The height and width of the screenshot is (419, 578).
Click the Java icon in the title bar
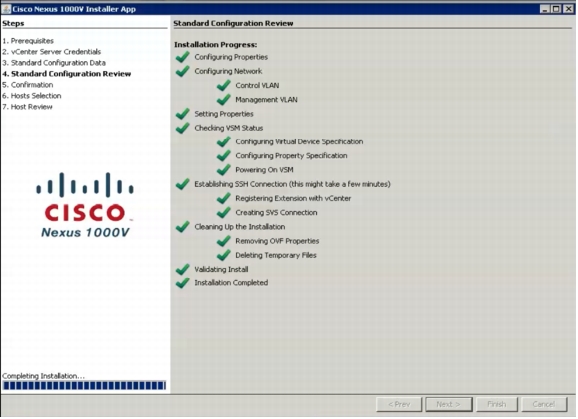click(x=6, y=9)
